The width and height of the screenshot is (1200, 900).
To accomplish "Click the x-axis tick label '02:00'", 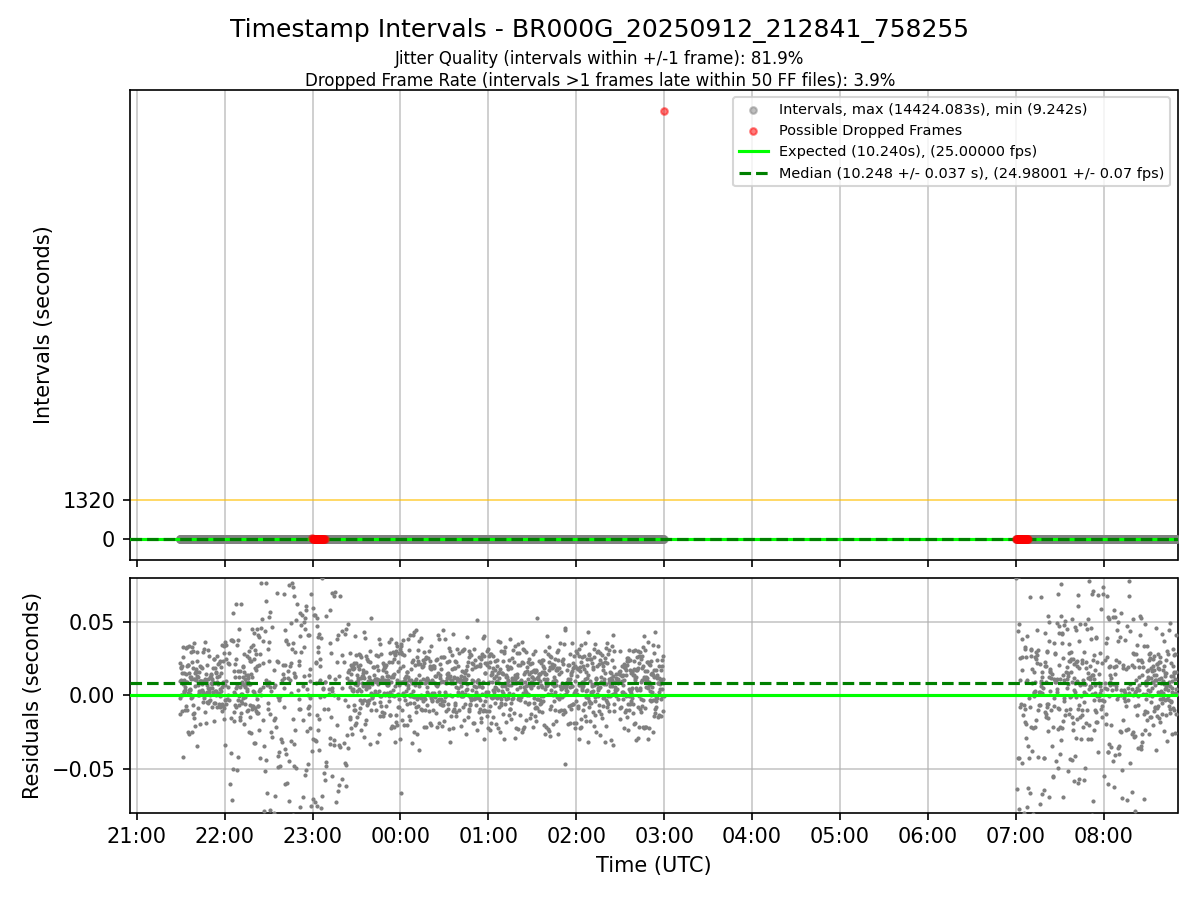I will 576,834.
